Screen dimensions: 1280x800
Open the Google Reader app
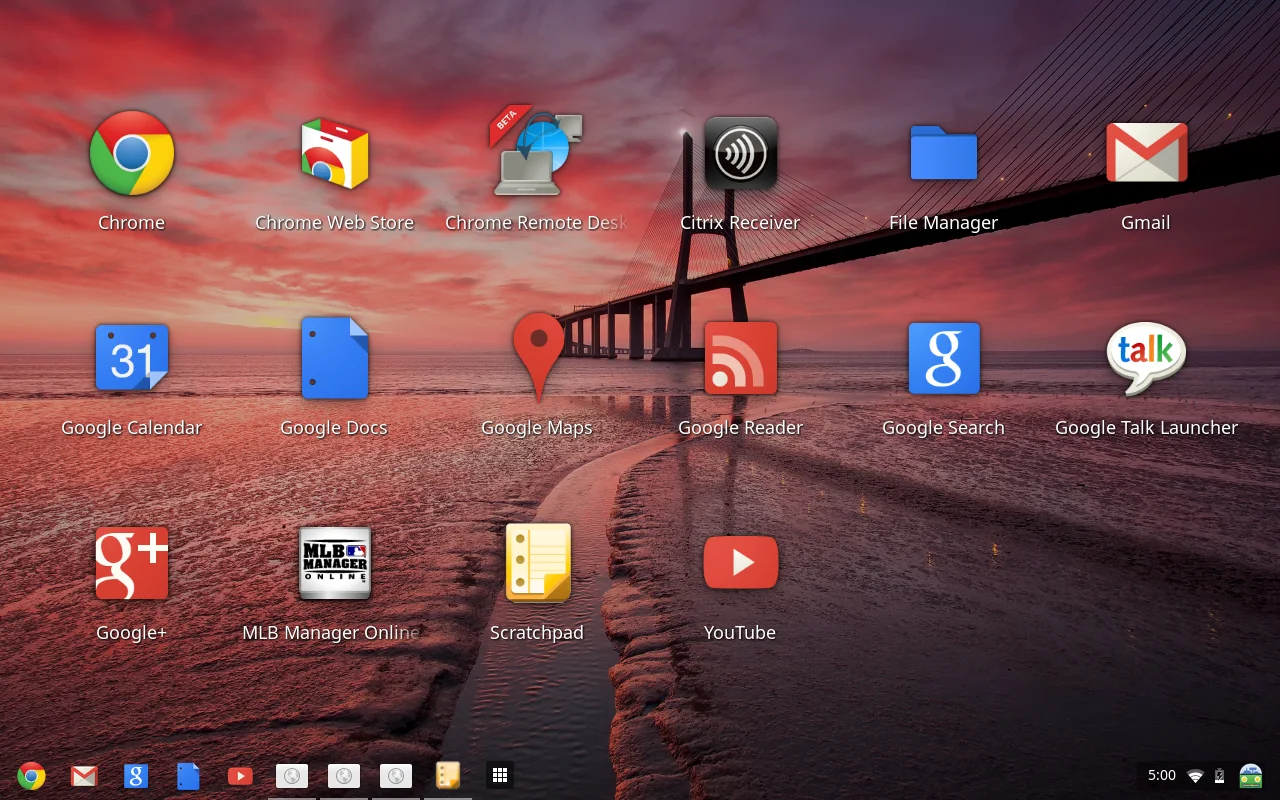tap(741, 358)
